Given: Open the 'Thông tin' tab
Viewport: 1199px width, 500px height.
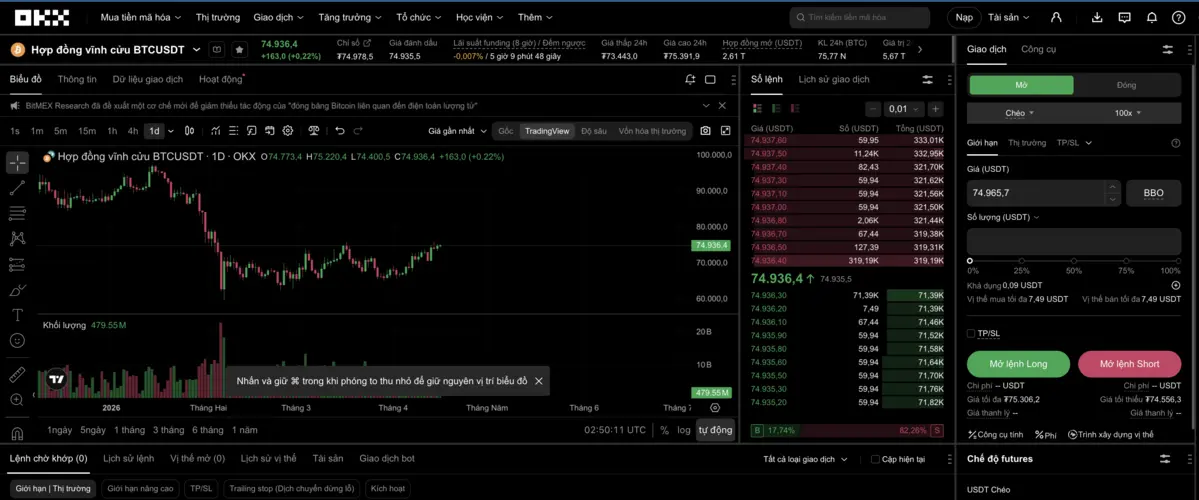Looking at the screenshot, I should pos(77,79).
